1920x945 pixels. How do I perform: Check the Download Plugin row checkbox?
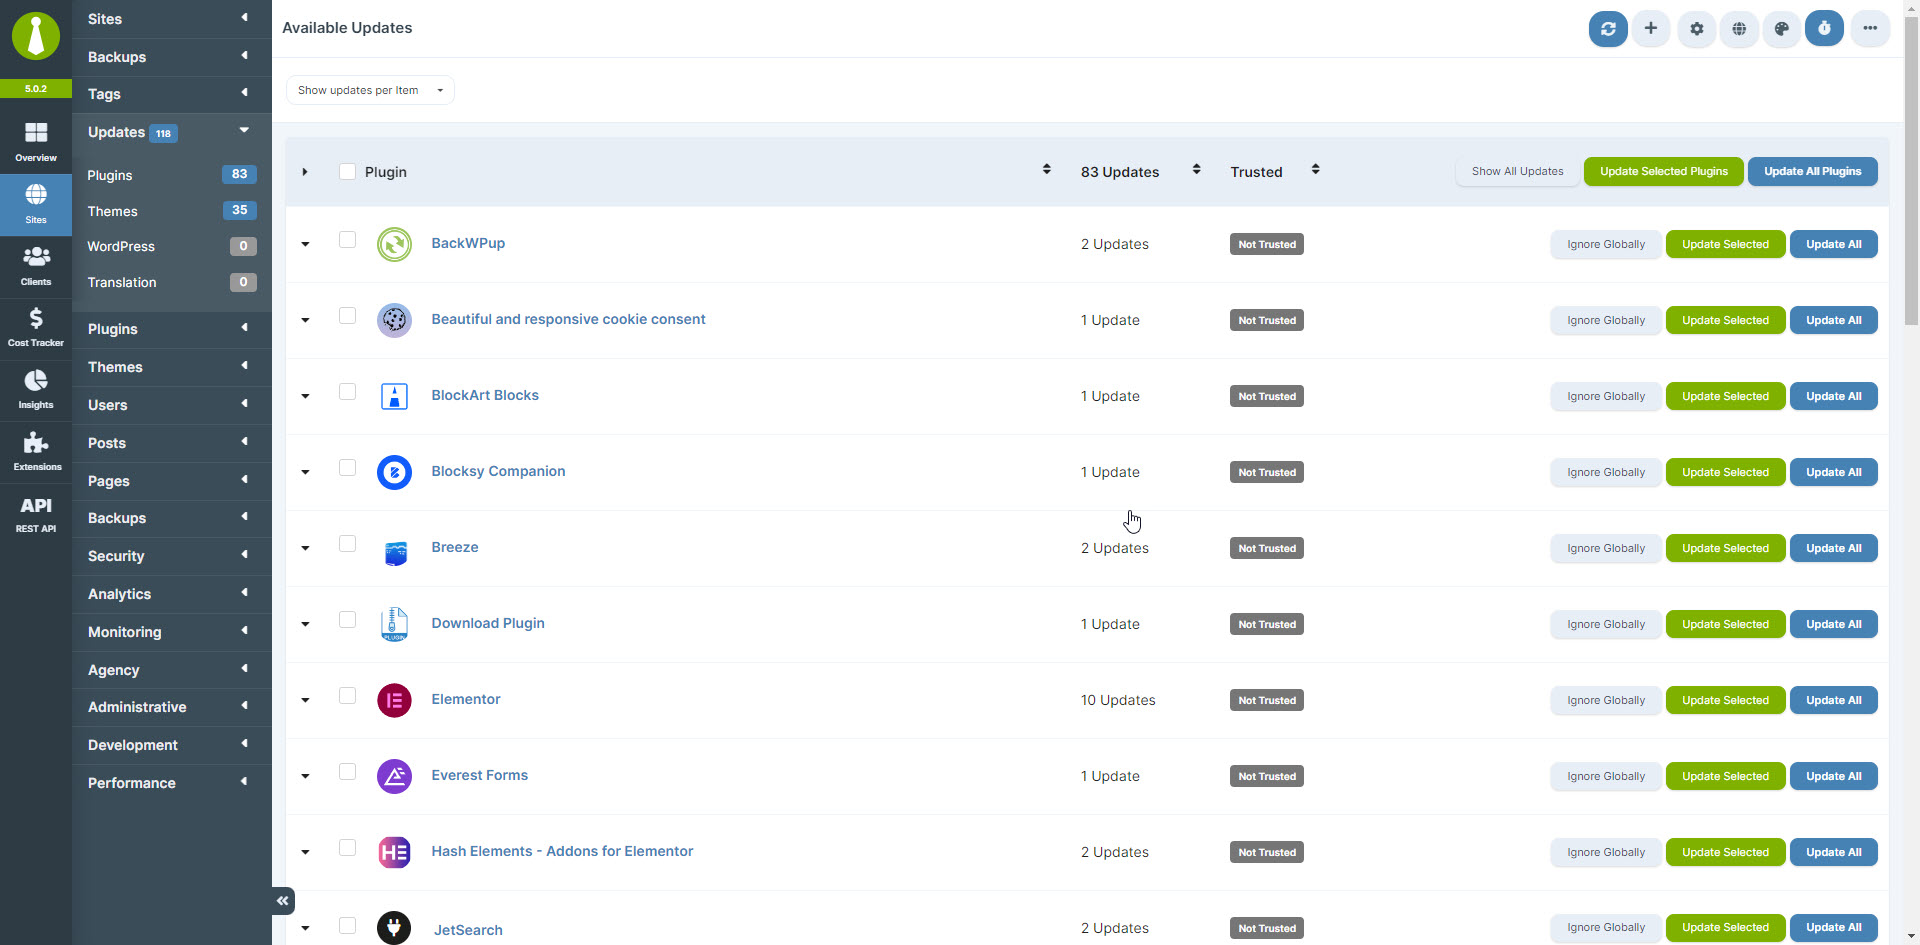pos(347,620)
